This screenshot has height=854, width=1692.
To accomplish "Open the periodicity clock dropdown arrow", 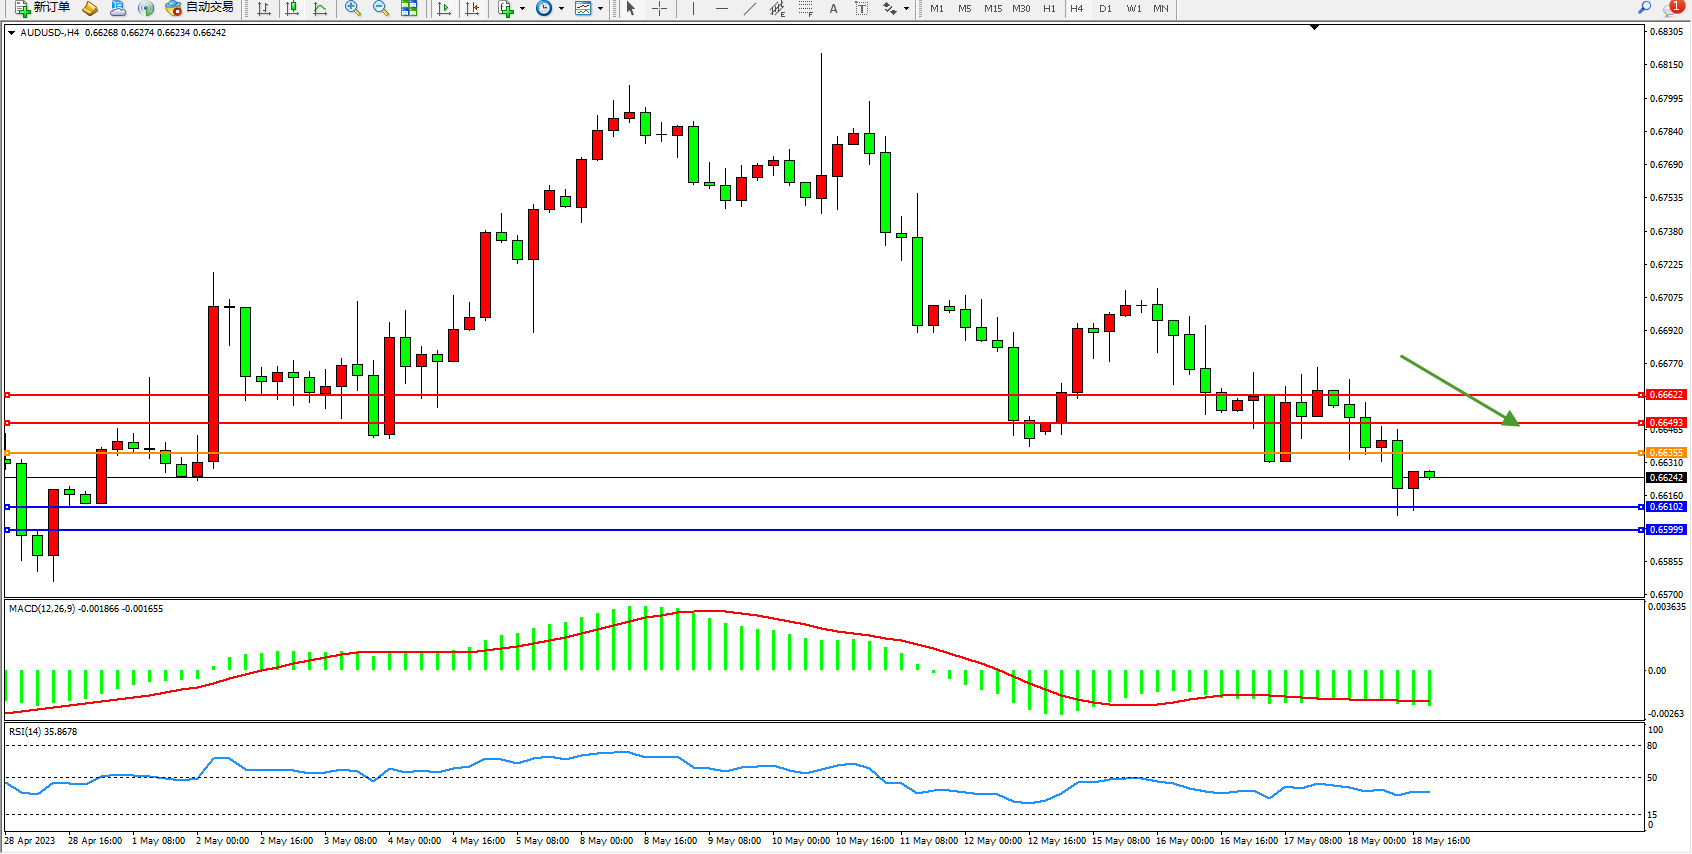I will click(x=561, y=9).
